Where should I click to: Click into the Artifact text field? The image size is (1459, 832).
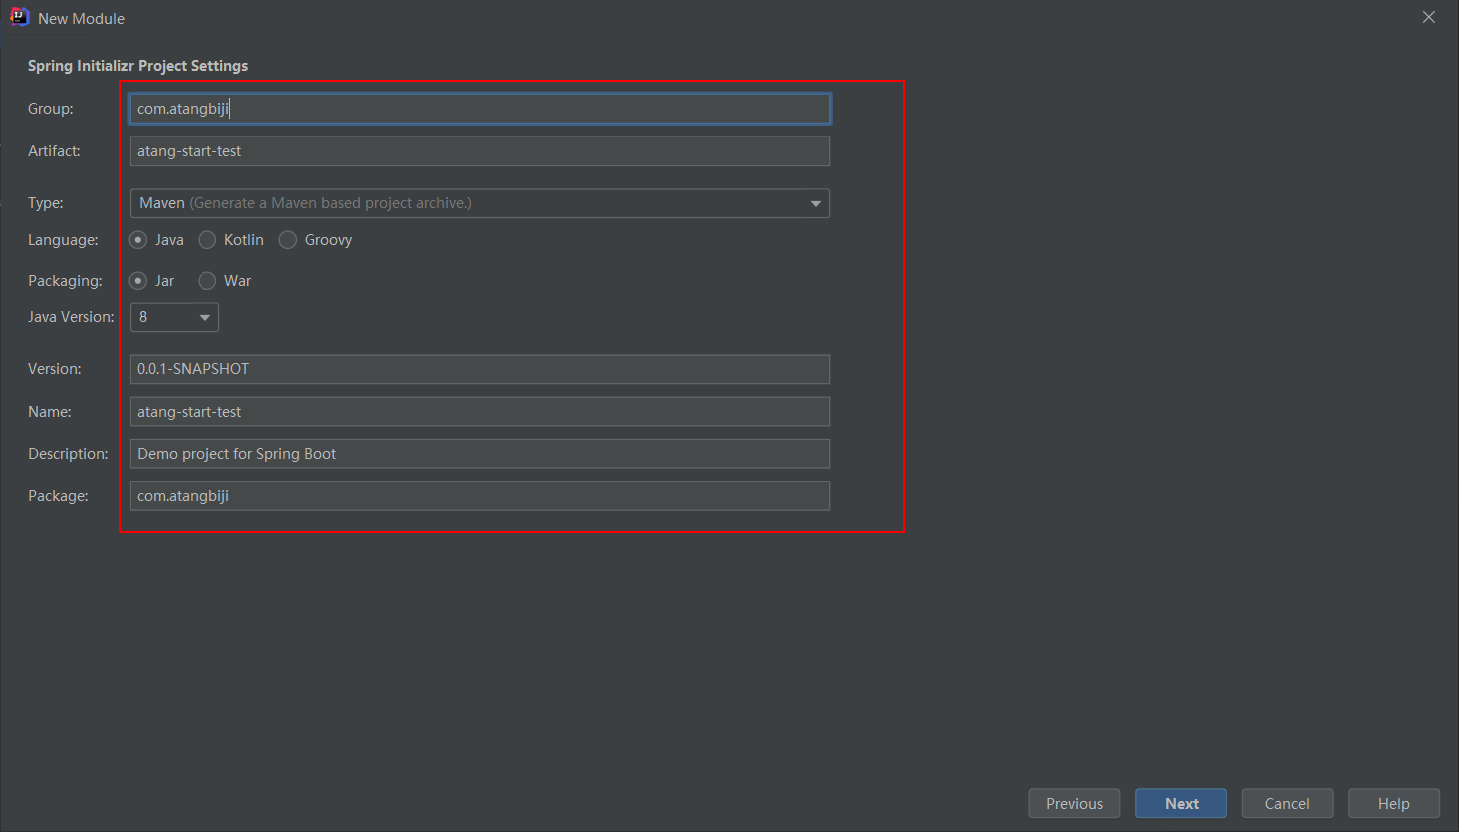pyautogui.click(x=480, y=151)
